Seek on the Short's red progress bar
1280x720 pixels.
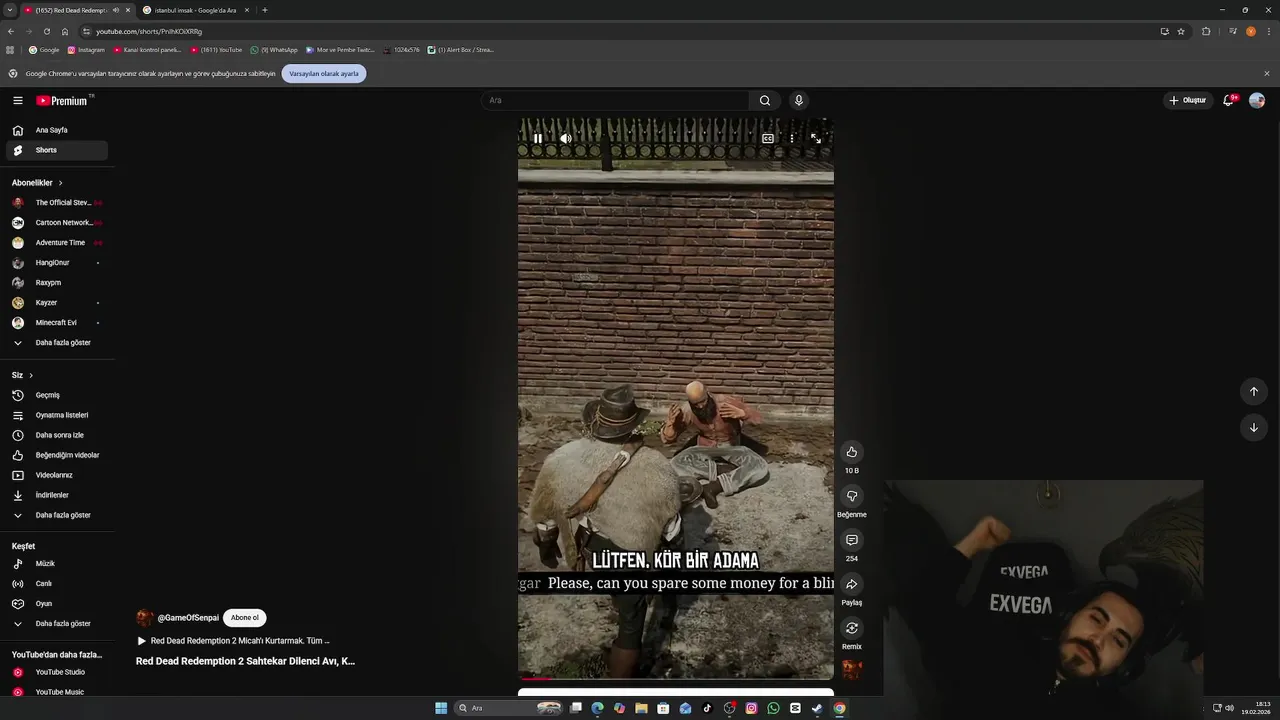point(676,679)
